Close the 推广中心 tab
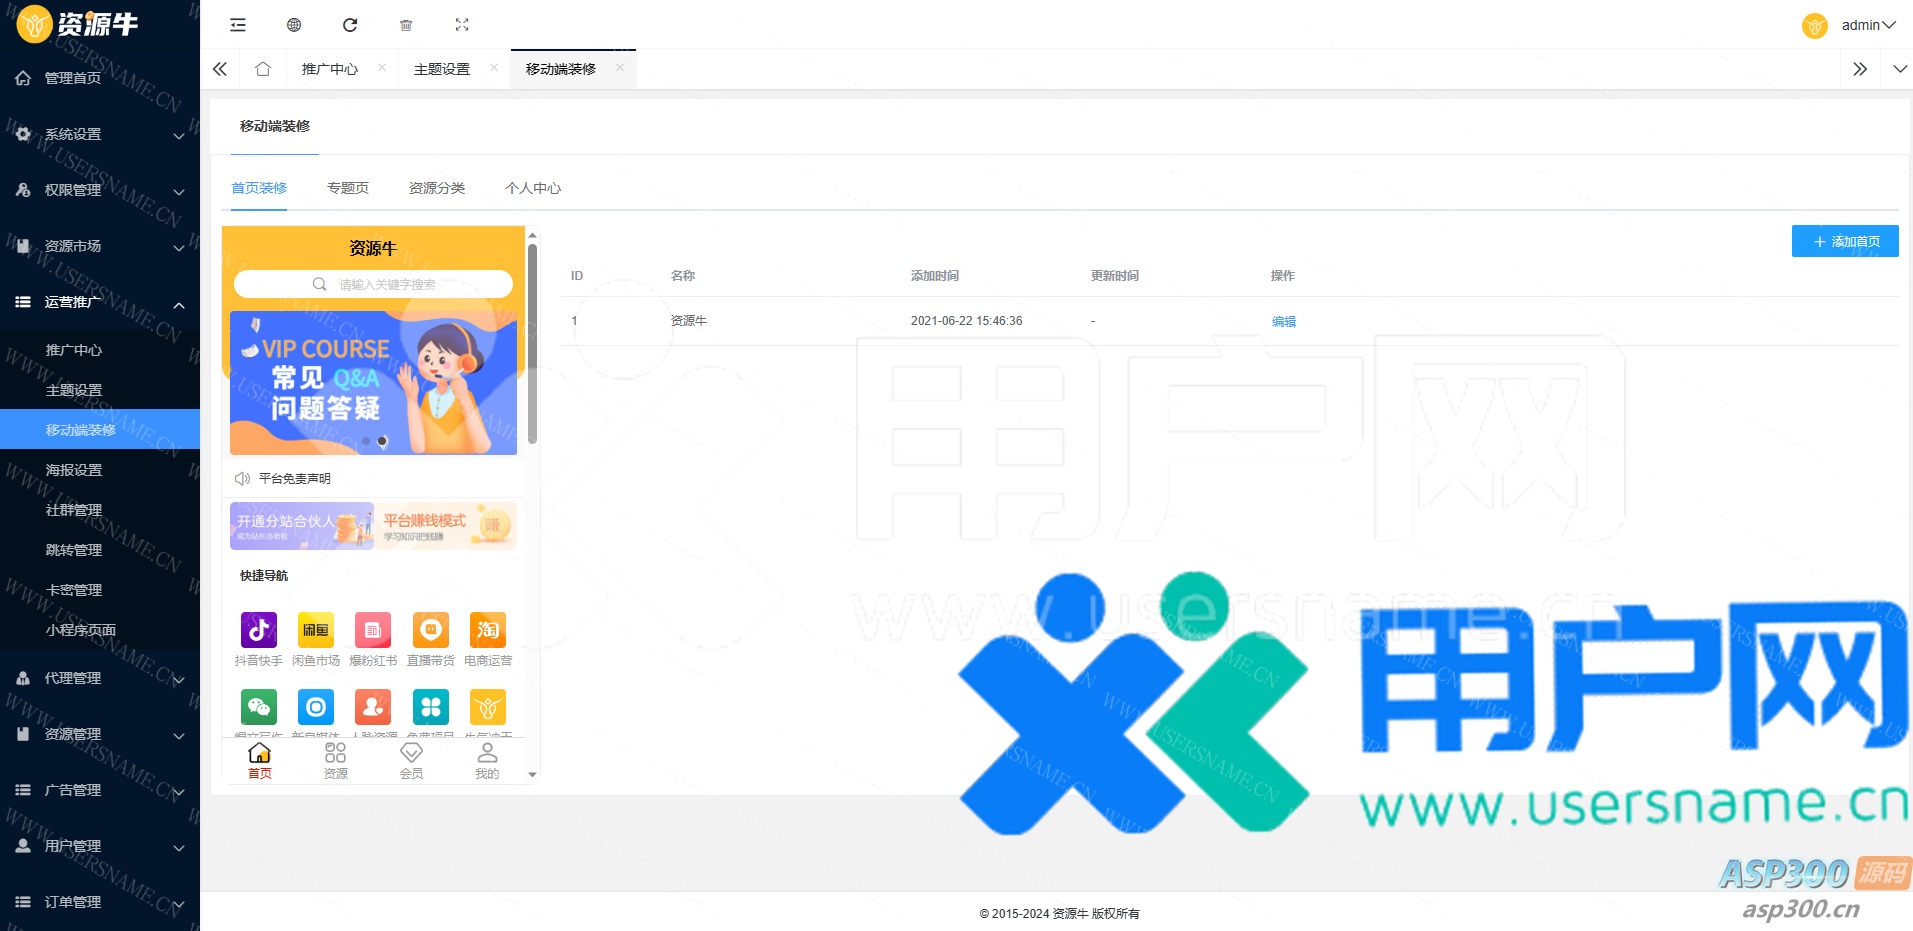The height and width of the screenshot is (931, 1913). (x=382, y=68)
